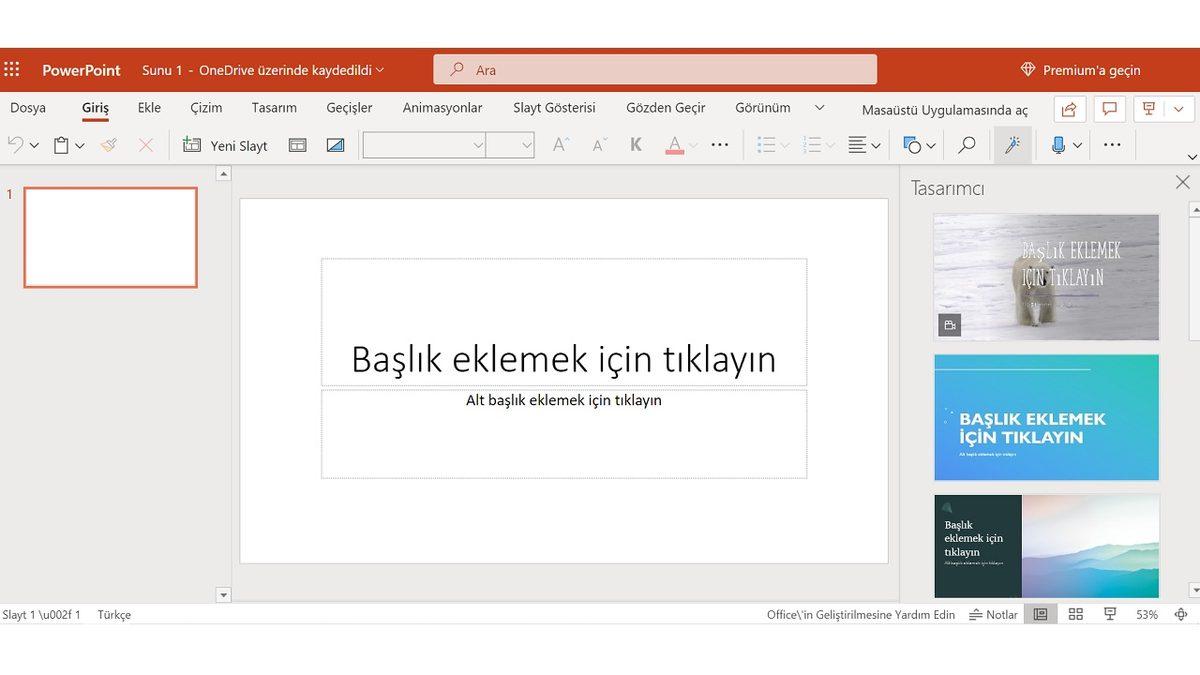Toggle the Notlar (Notes) pane

click(992, 614)
